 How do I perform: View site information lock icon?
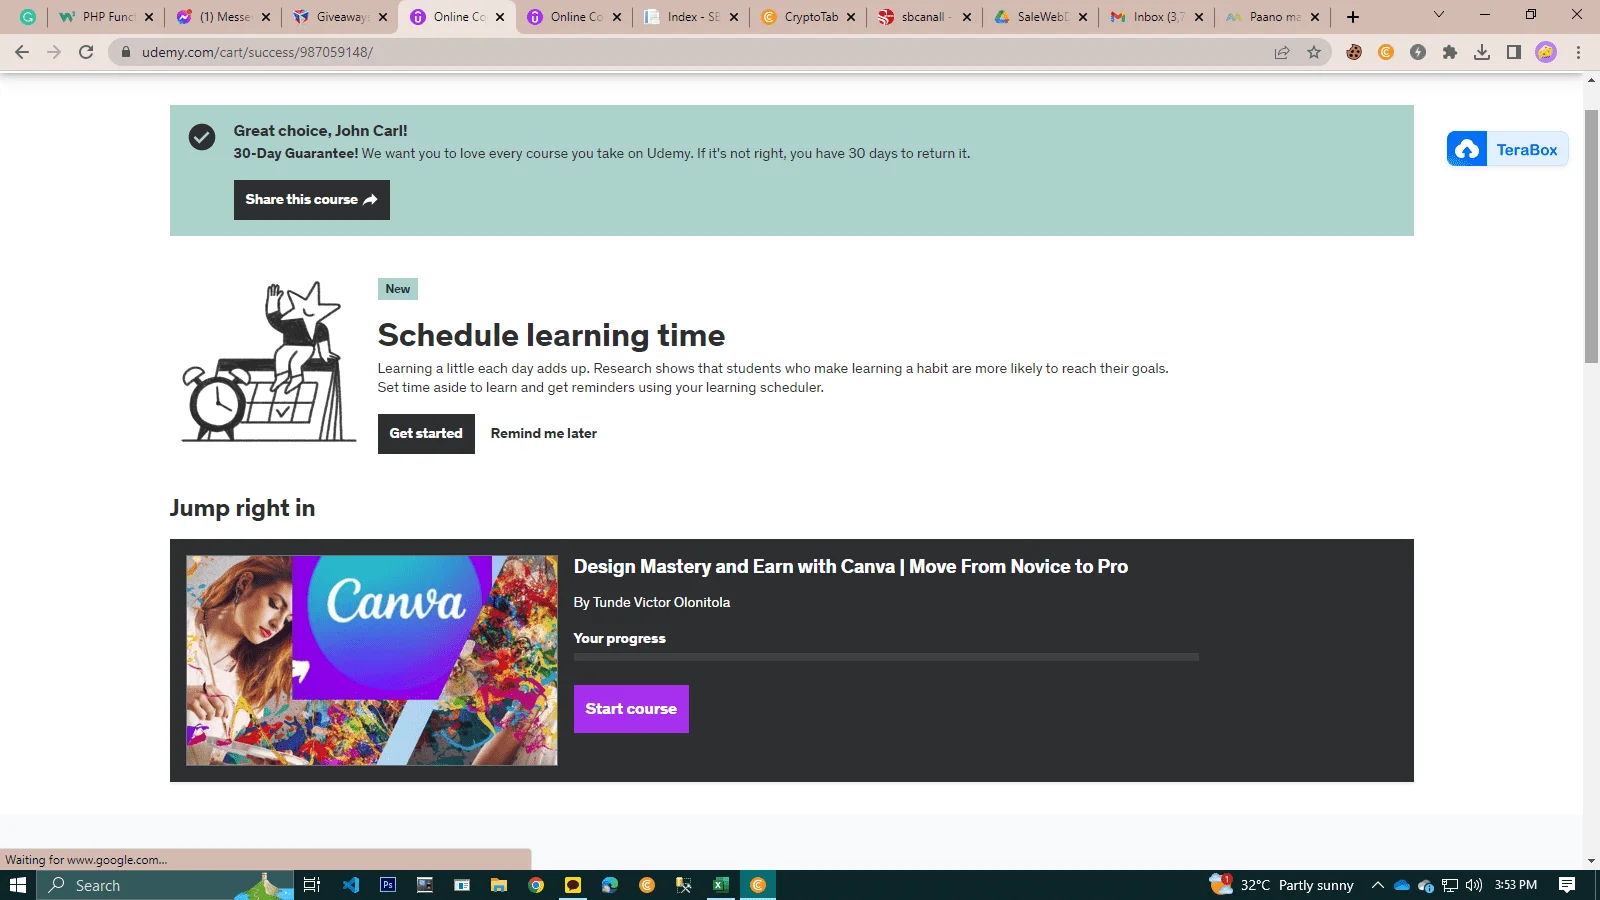click(x=125, y=52)
